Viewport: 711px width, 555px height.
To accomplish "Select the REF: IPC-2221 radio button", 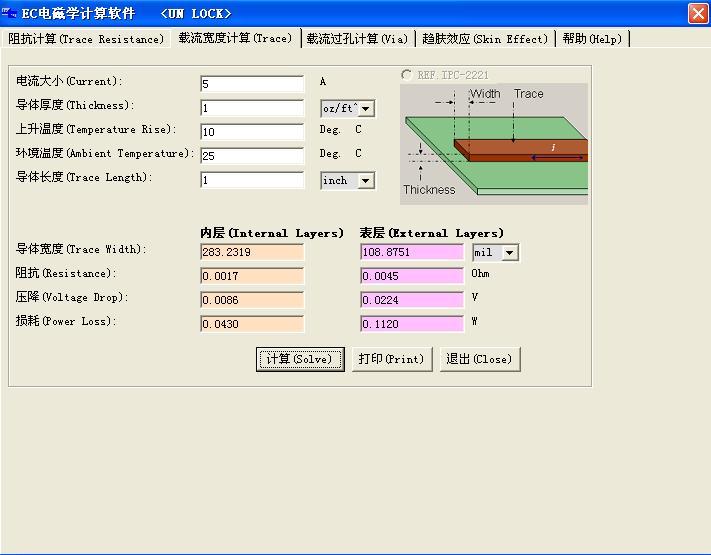I will pyautogui.click(x=406, y=75).
